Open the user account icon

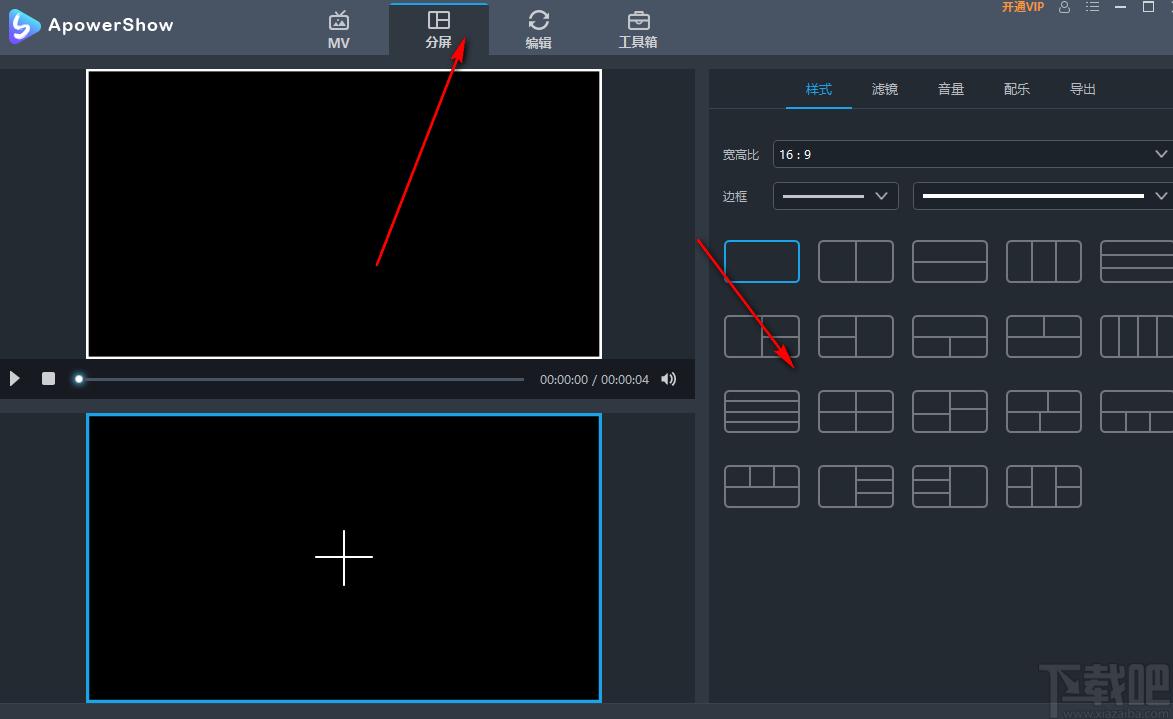[x=1065, y=7]
